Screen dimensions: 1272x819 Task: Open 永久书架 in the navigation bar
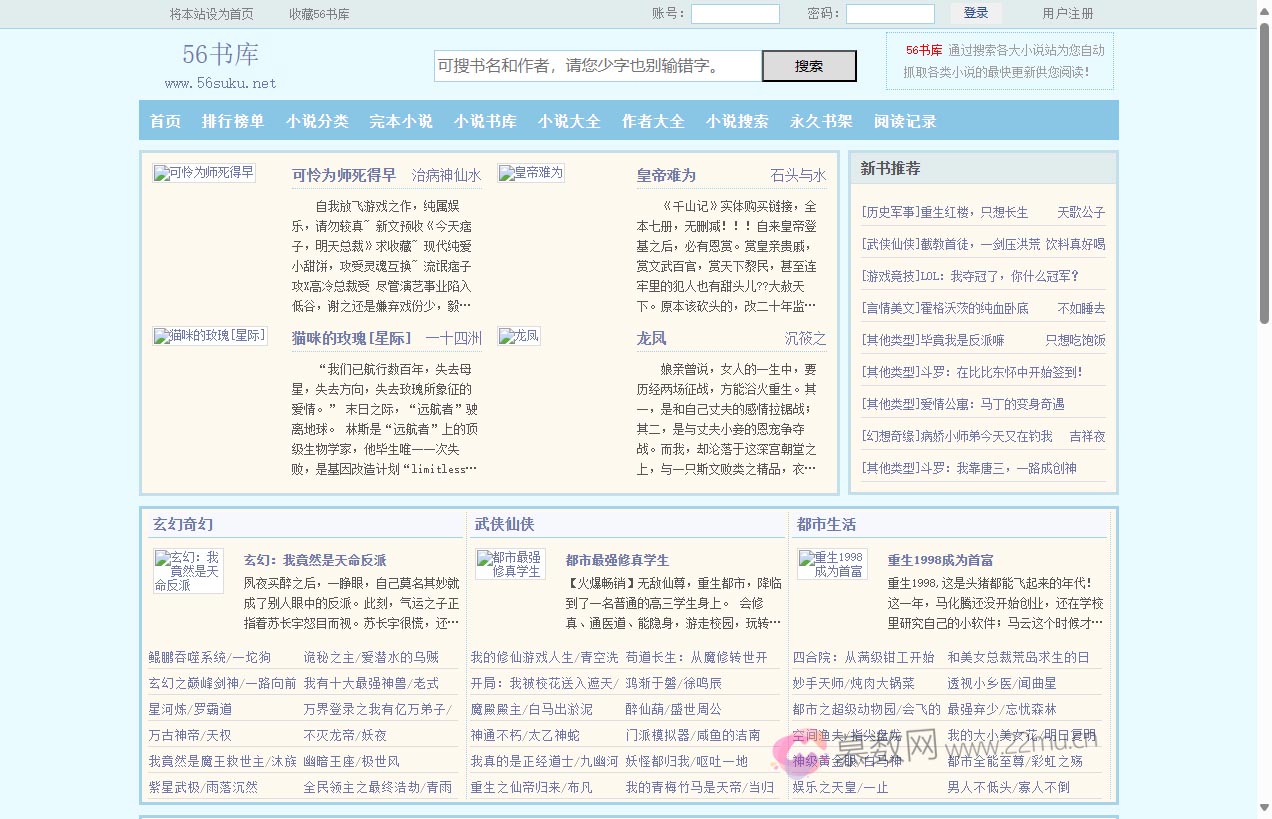pos(821,121)
